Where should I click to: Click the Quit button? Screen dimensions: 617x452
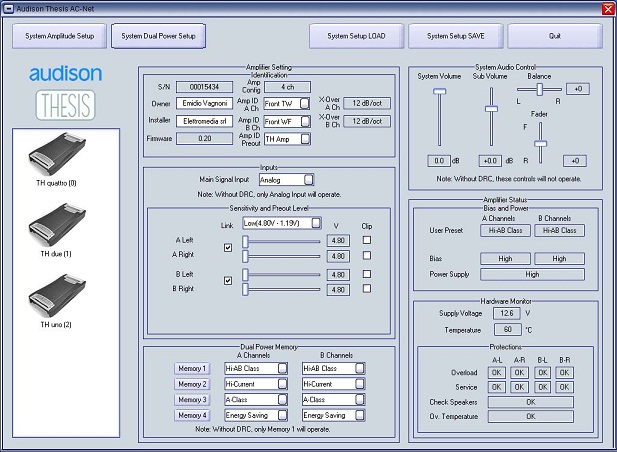pyautogui.click(x=555, y=36)
